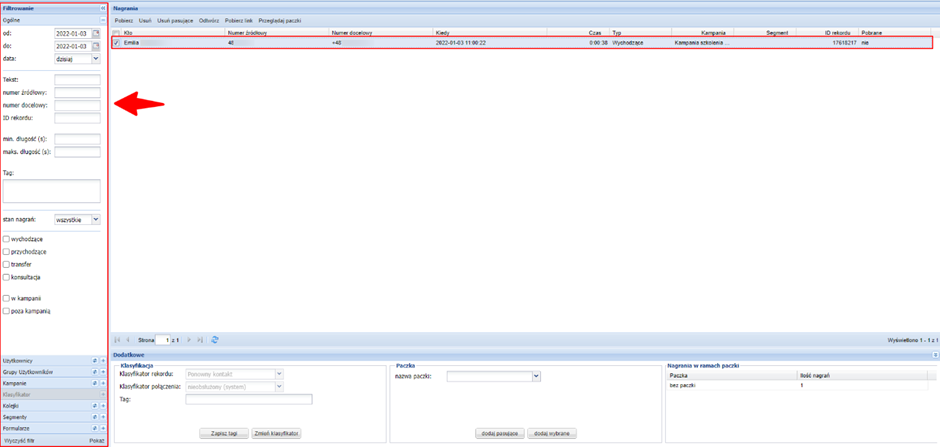Image resolution: width=940 pixels, height=447 pixels.
Task: Click the 'Zmień klasyfikator' button
Action: pos(276,433)
